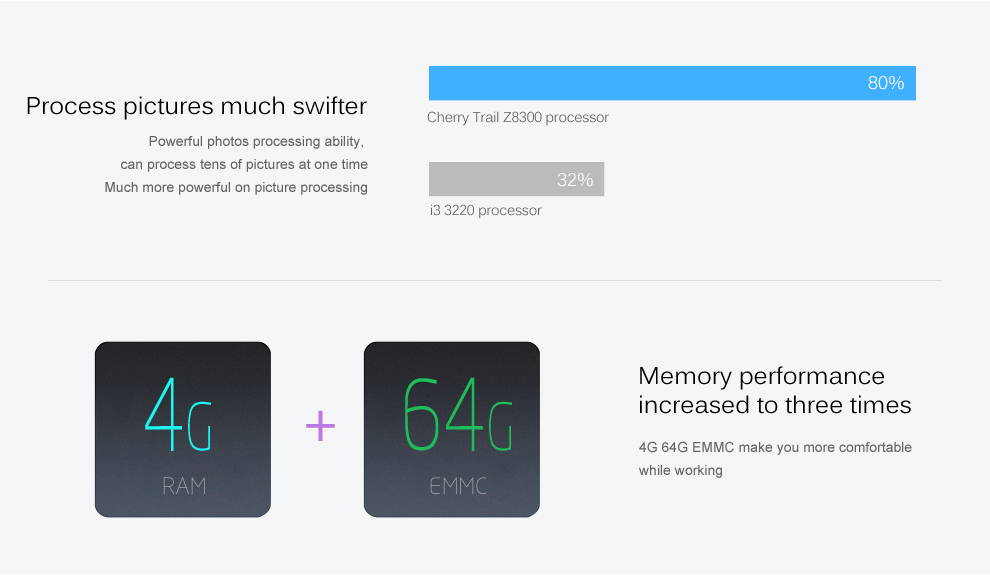Click the 4G 64G EMMC description text
990x575 pixels.
tap(775, 459)
